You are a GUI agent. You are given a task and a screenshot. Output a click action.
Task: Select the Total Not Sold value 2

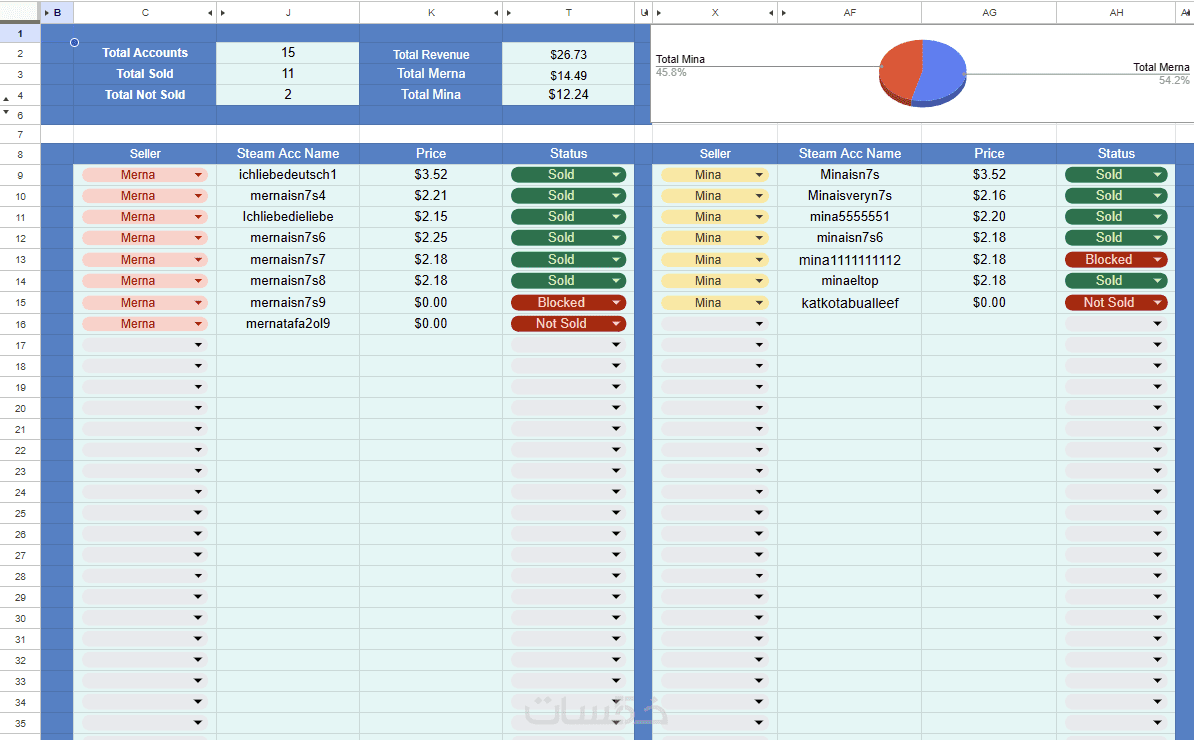point(288,94)
